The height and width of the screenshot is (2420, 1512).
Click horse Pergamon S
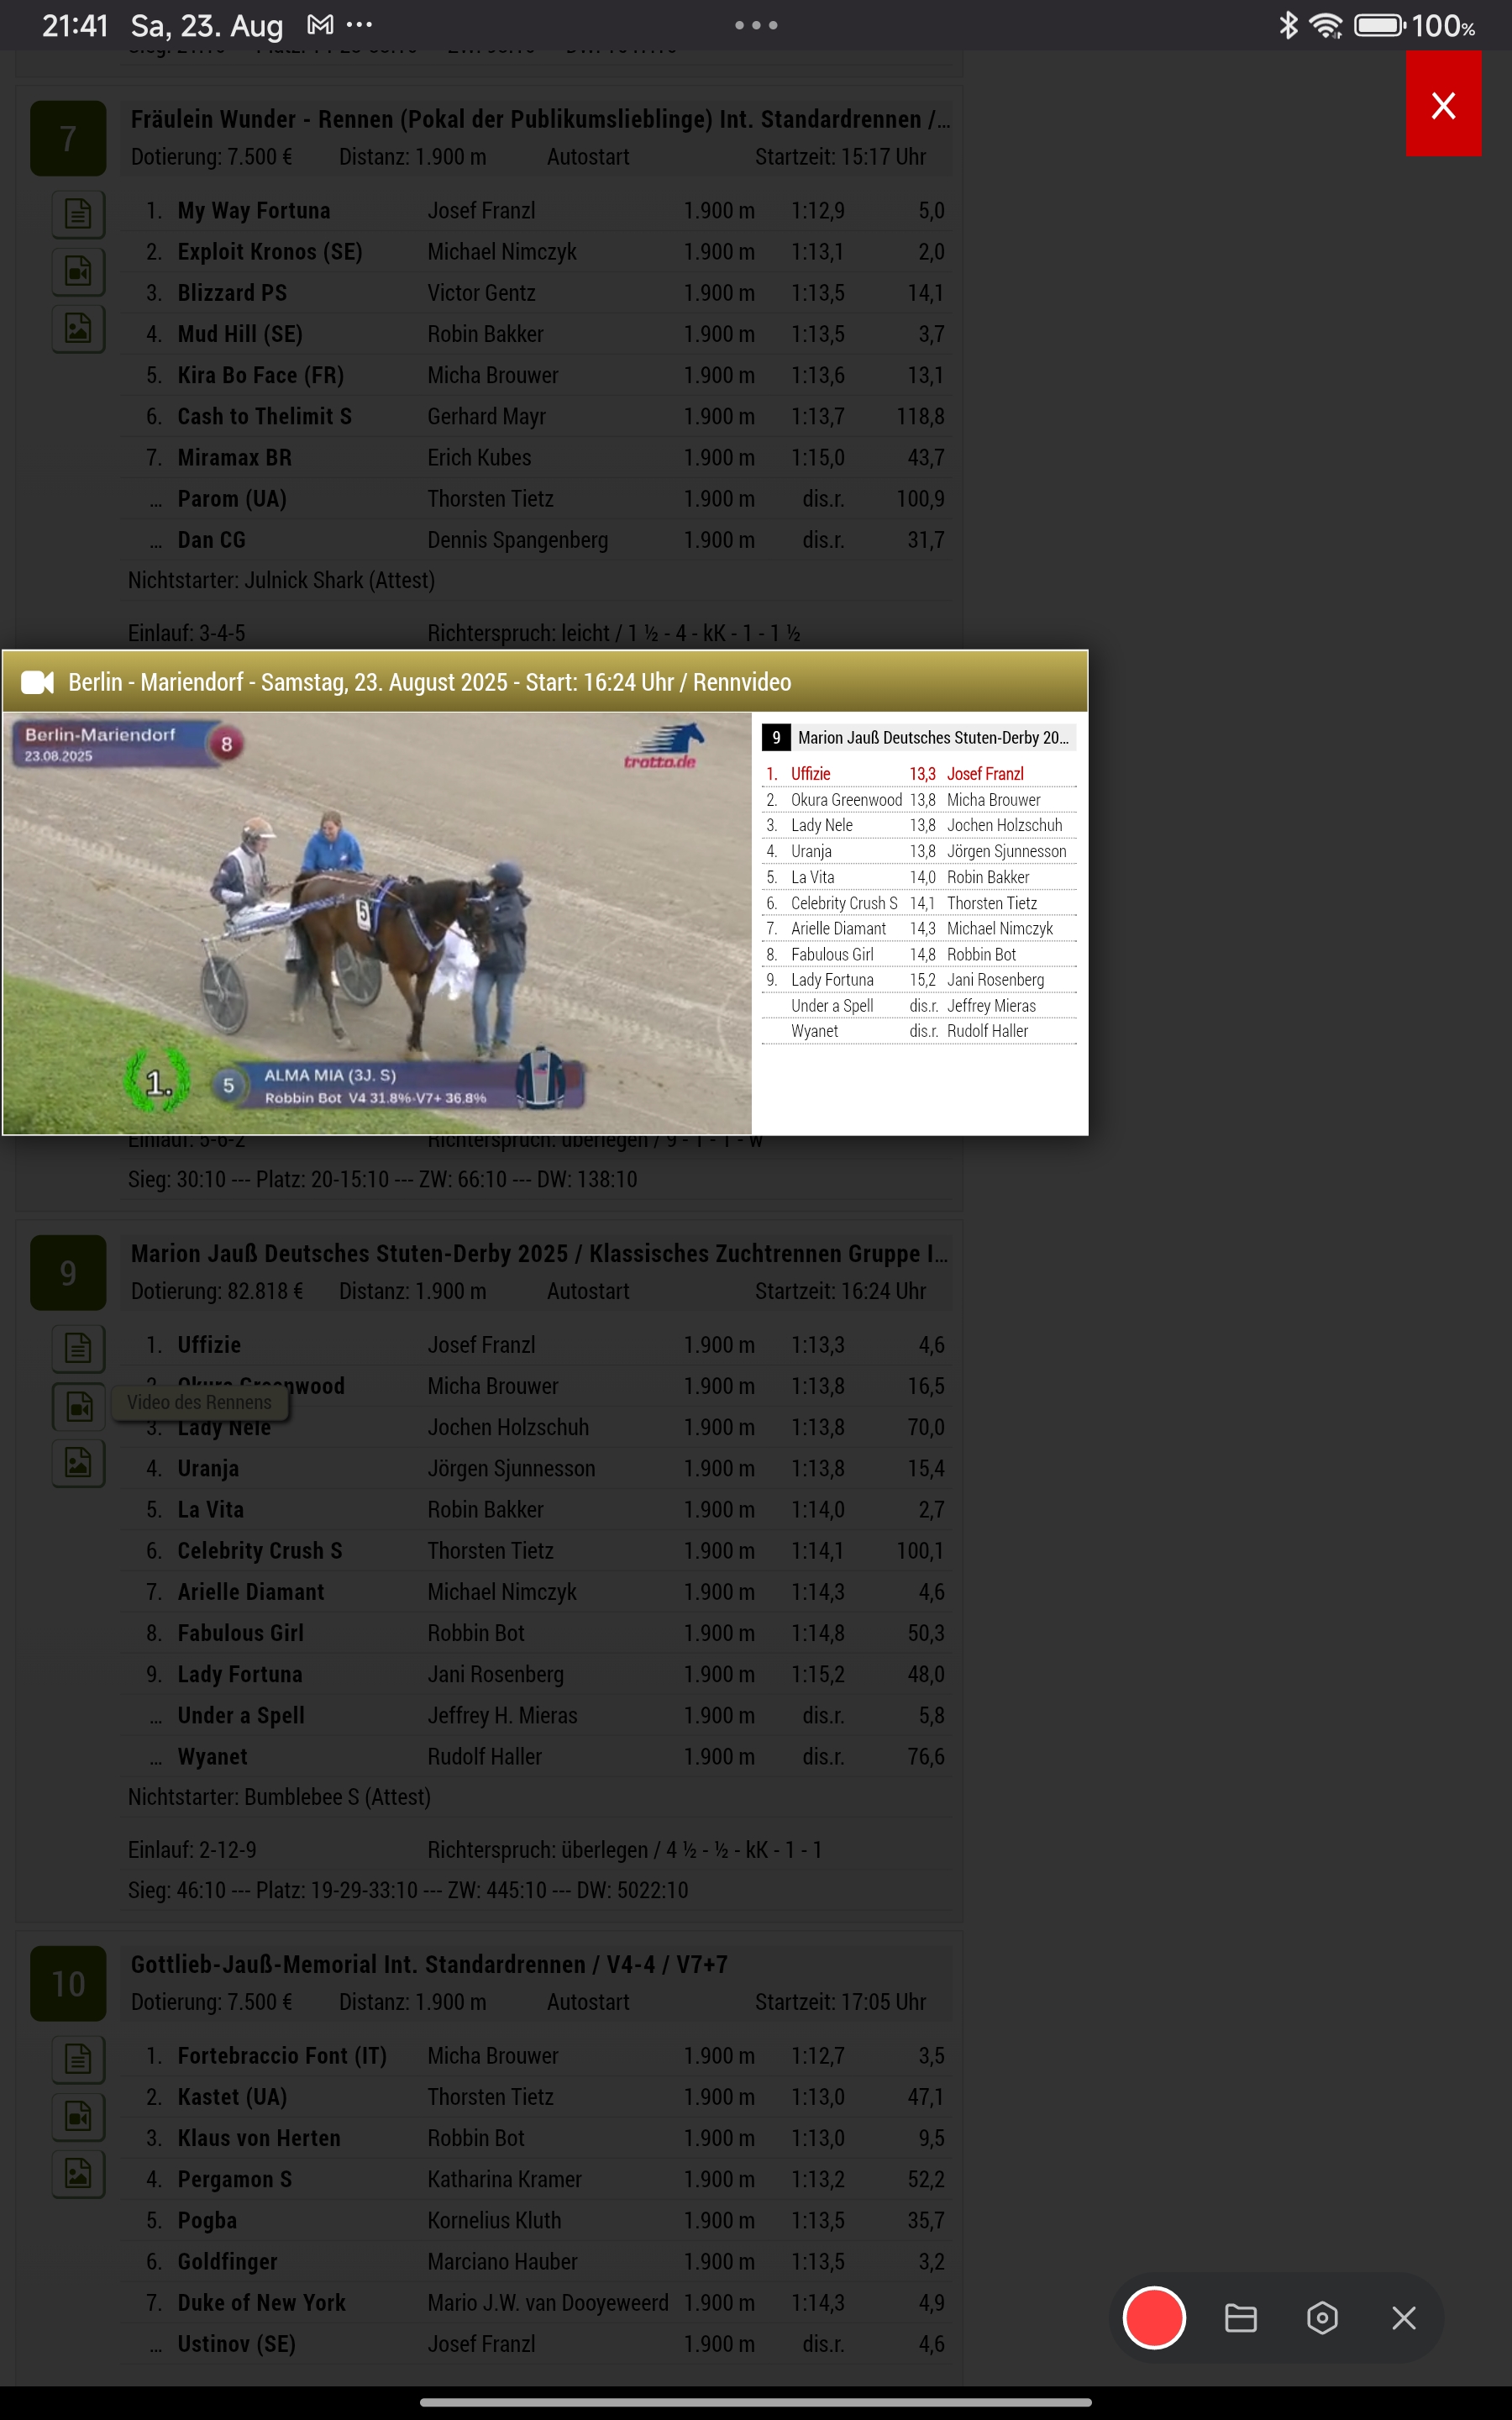pyautogui.click(x=235, y=2178)
